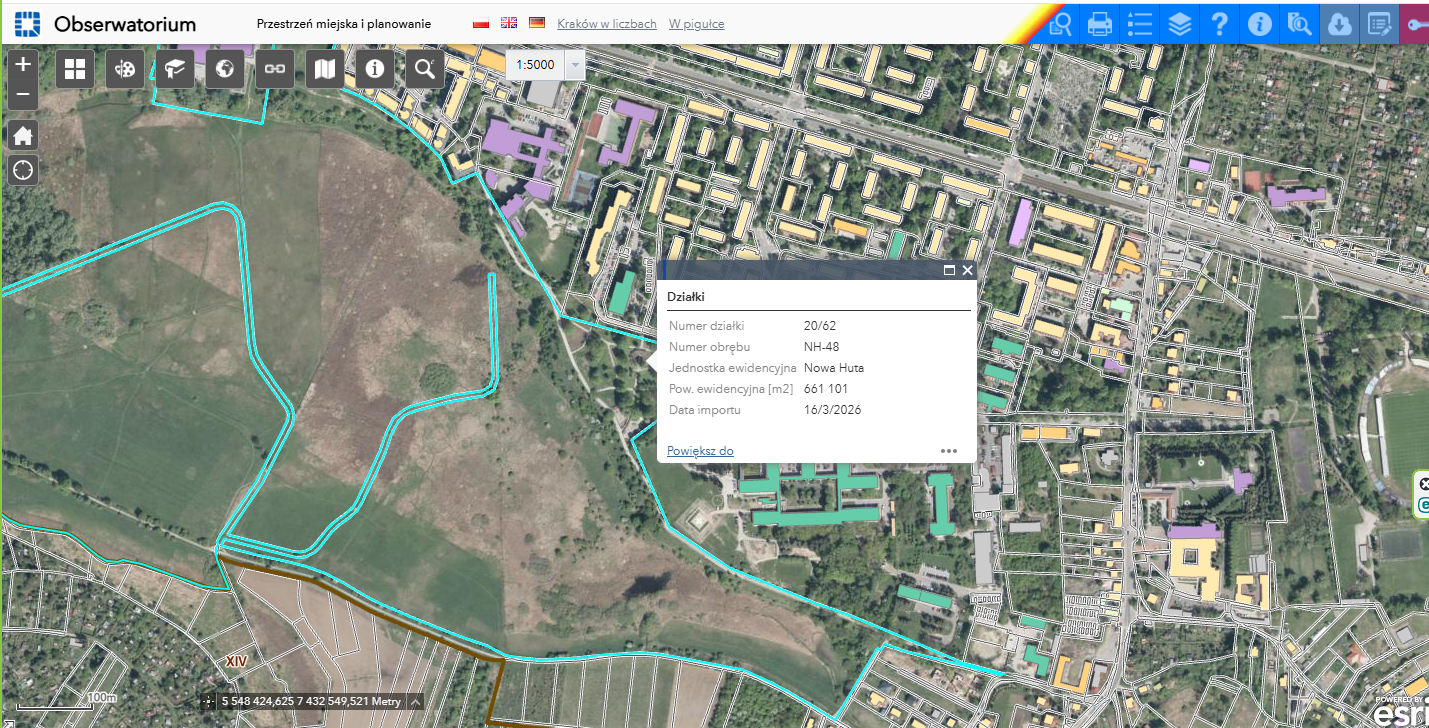Show the legend list icon
The height and width of the screenshot is (728, 1429).
click(1140, 23)
